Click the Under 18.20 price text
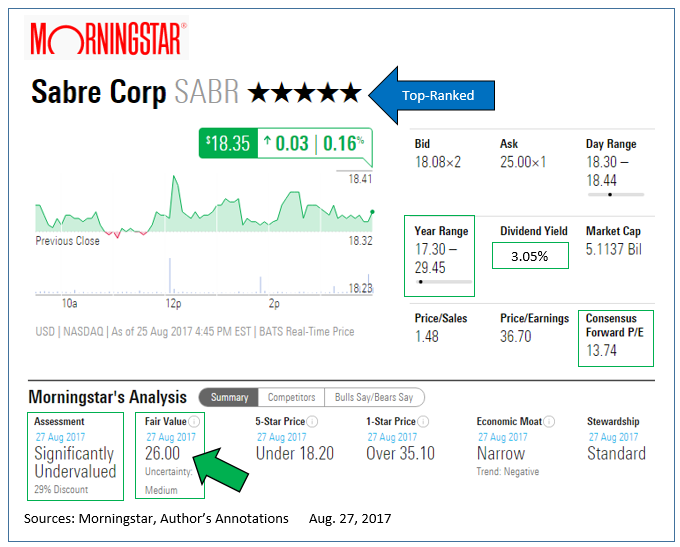This screenshot has width=680, height=547. pos(295,454)
